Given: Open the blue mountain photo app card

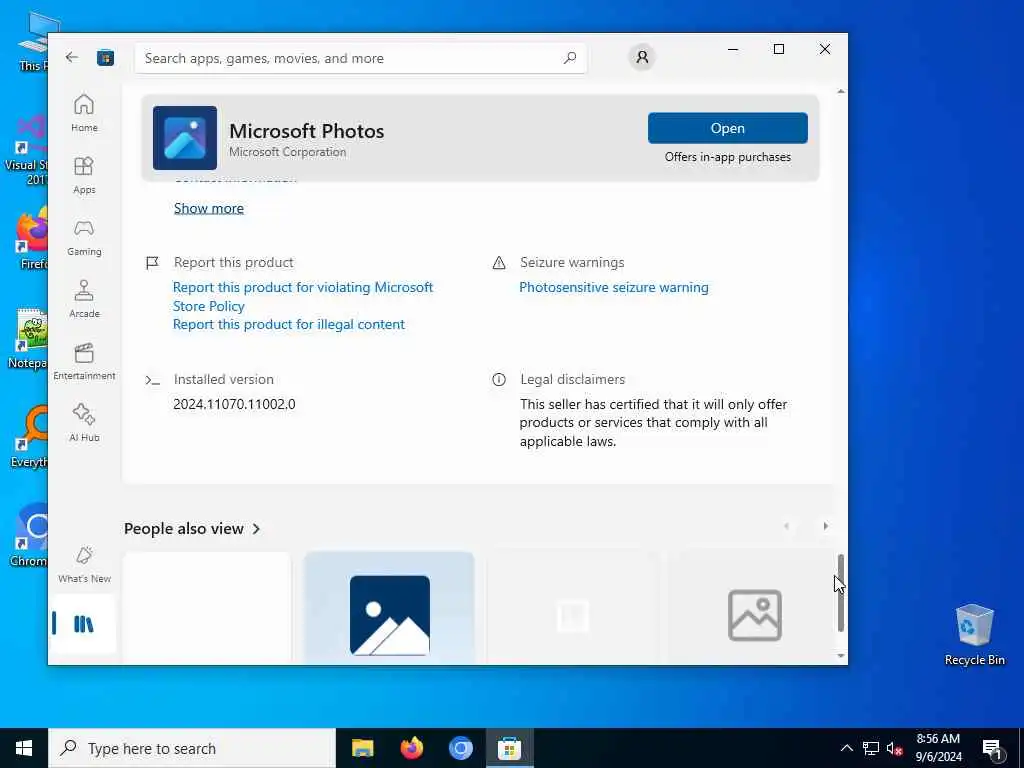Looking at the screenshot, I should tap(389, 609).
